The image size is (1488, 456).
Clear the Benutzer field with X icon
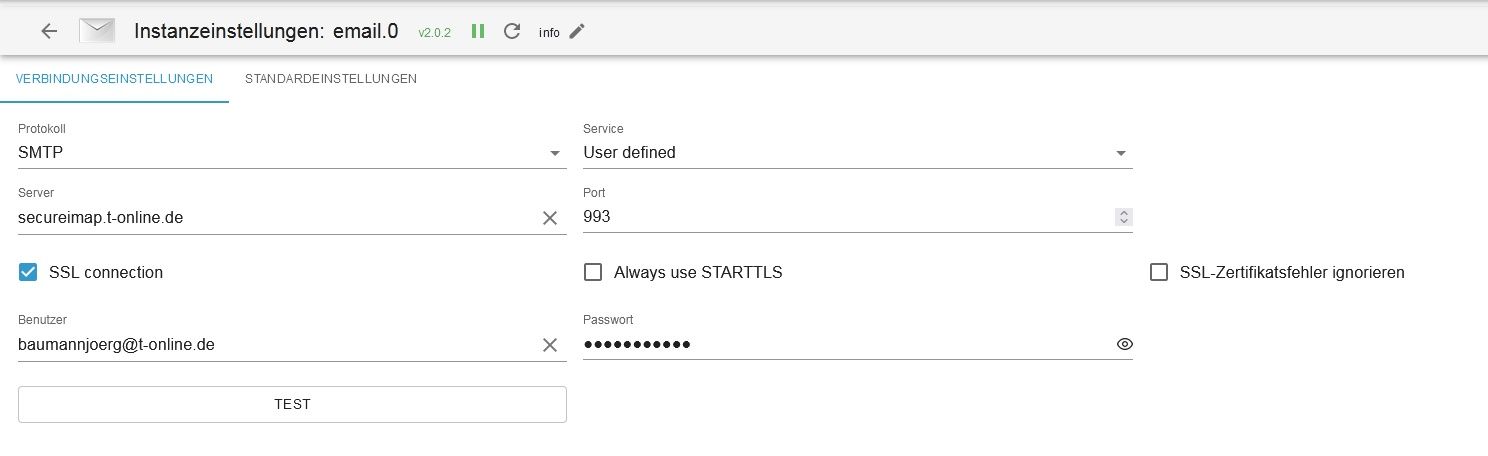pyautogui.click(x=549, y=345)
